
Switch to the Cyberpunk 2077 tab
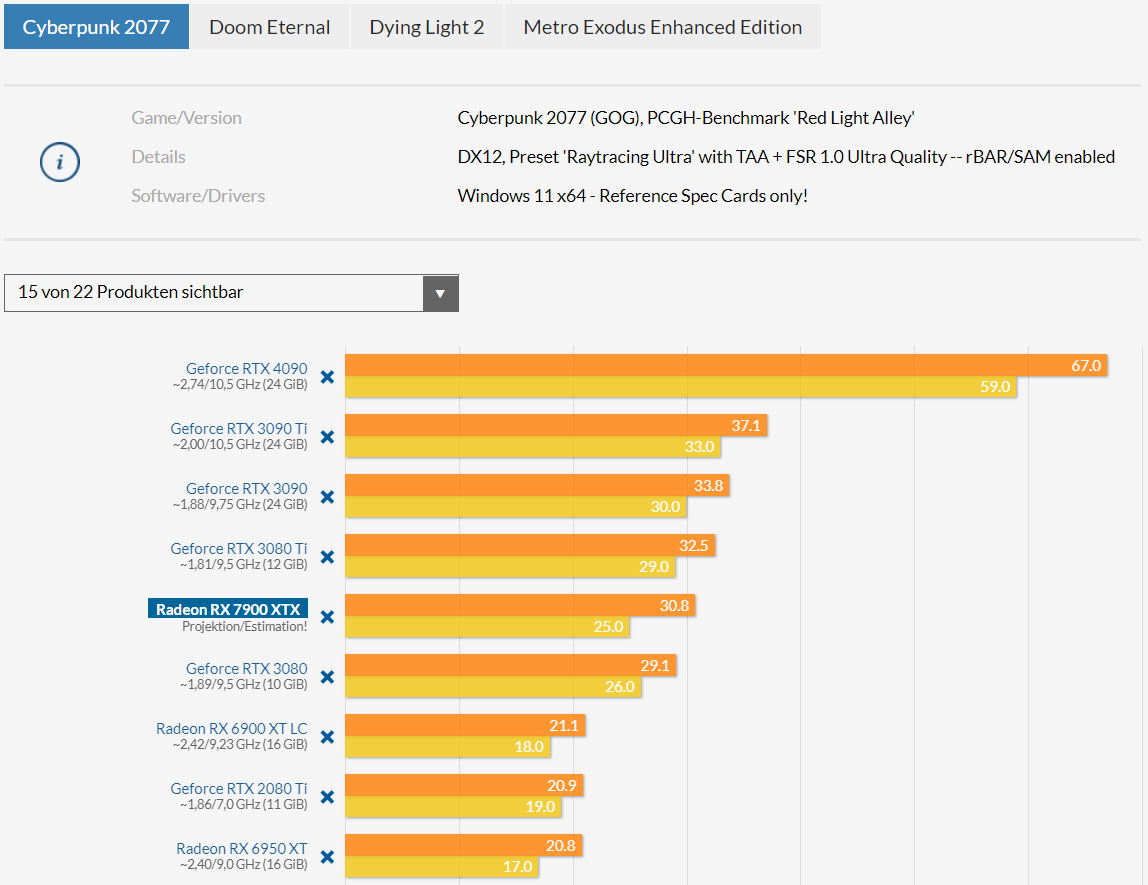96,27
